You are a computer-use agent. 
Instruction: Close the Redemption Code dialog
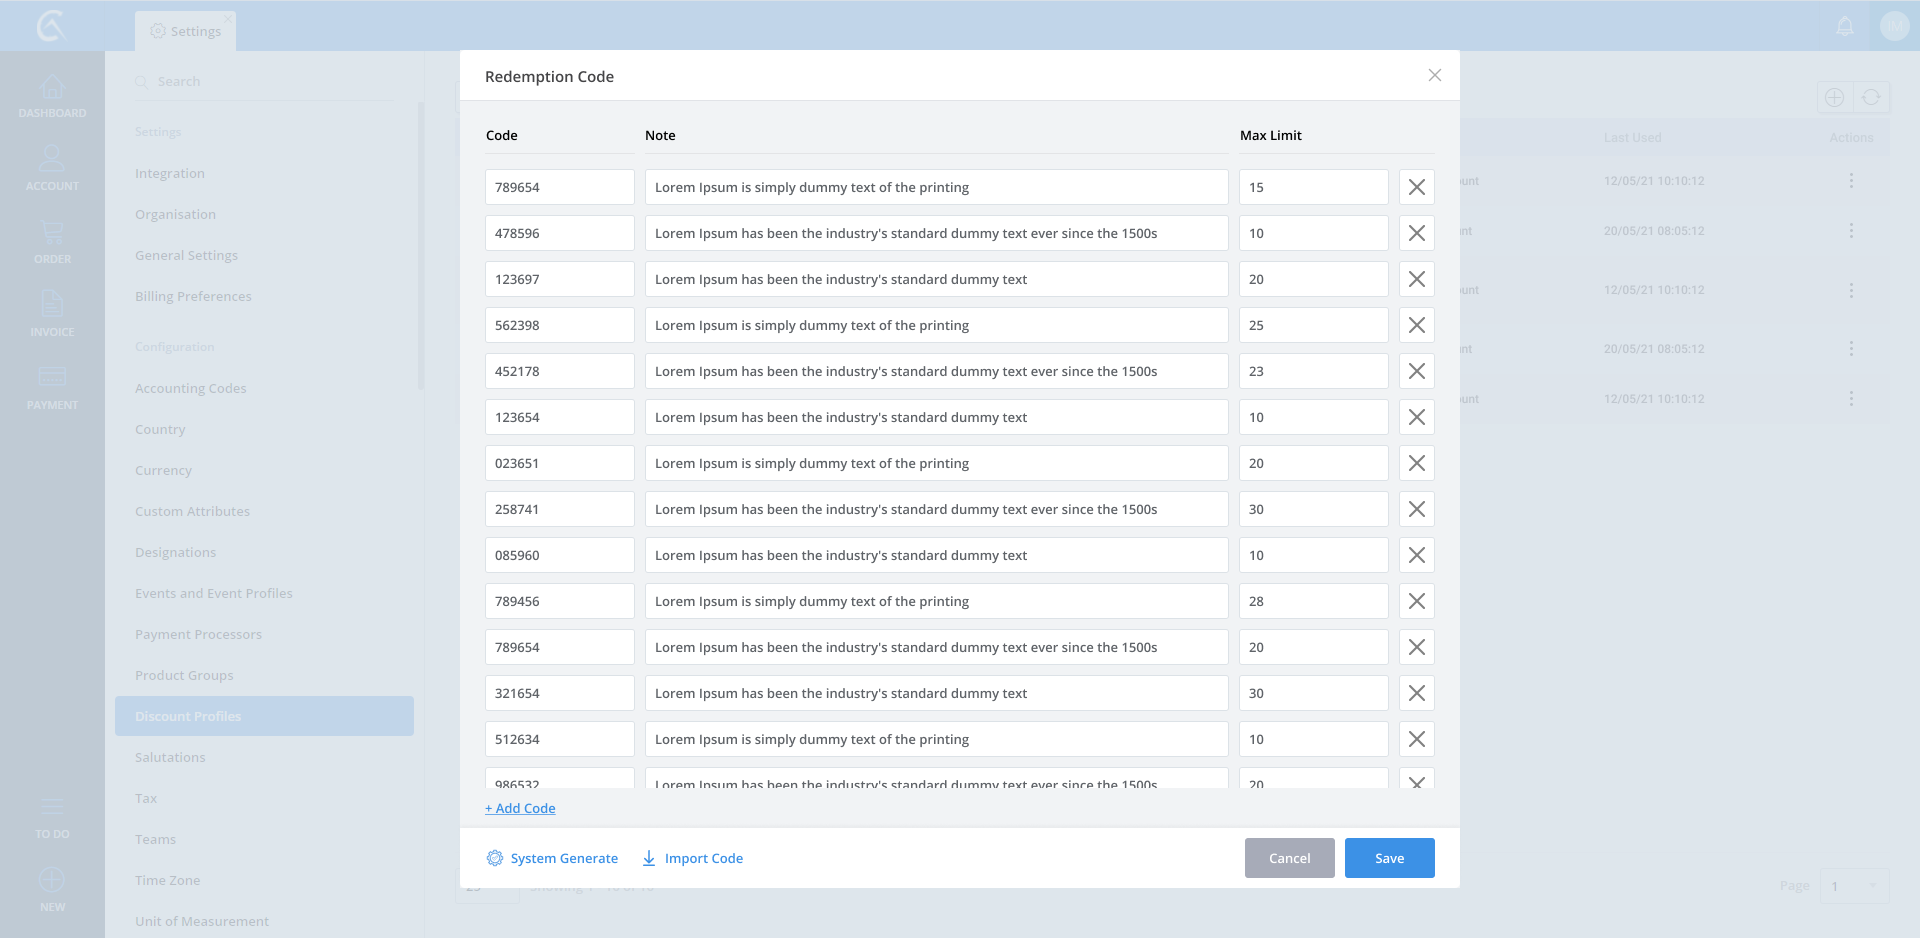click(1434, 76)
